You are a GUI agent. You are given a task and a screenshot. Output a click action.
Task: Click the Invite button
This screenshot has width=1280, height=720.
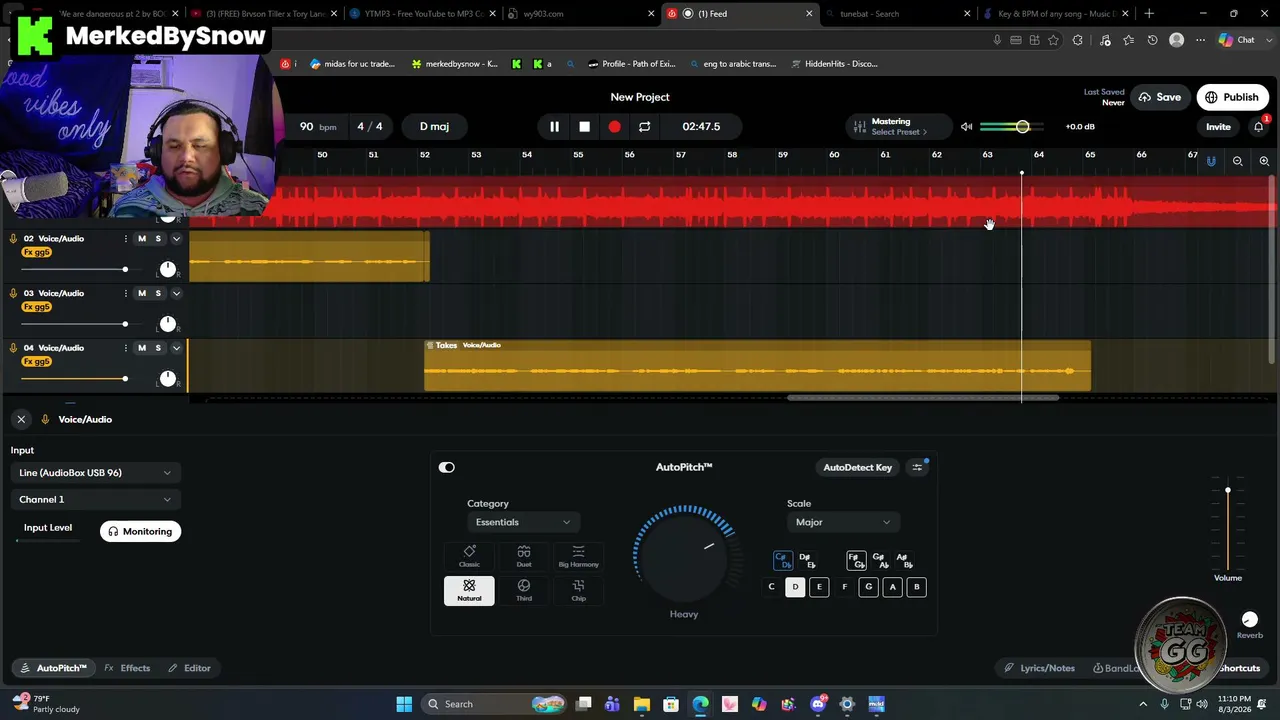(1218, 127)
